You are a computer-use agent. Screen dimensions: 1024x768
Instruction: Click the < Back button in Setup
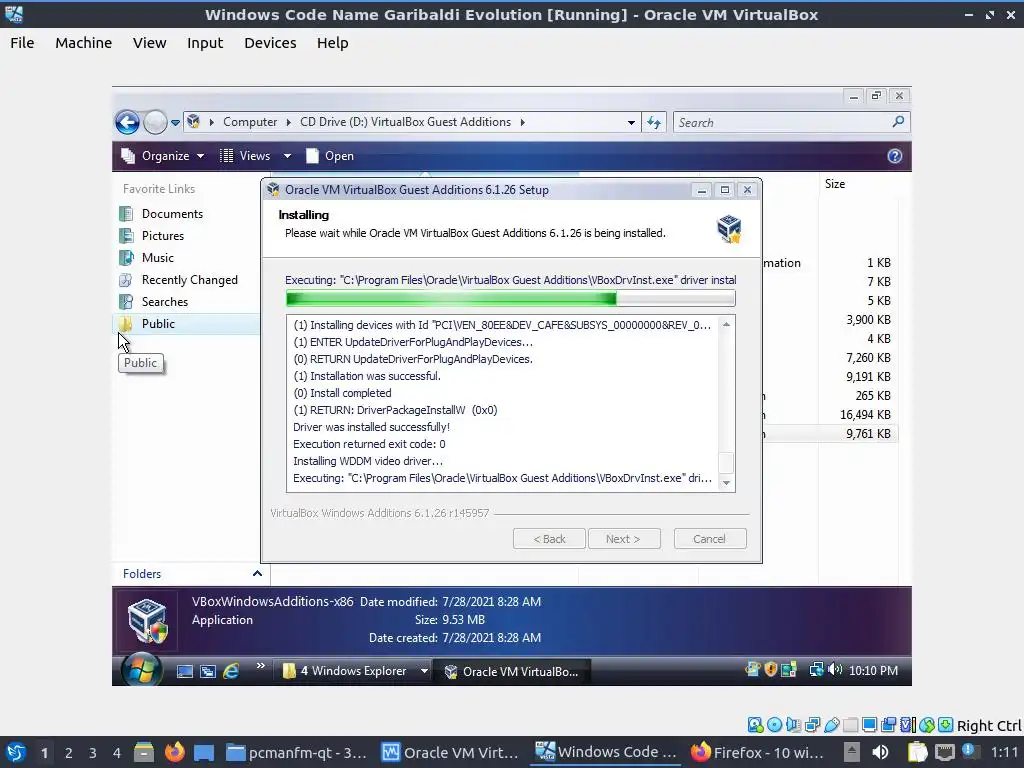pos(549,539)
